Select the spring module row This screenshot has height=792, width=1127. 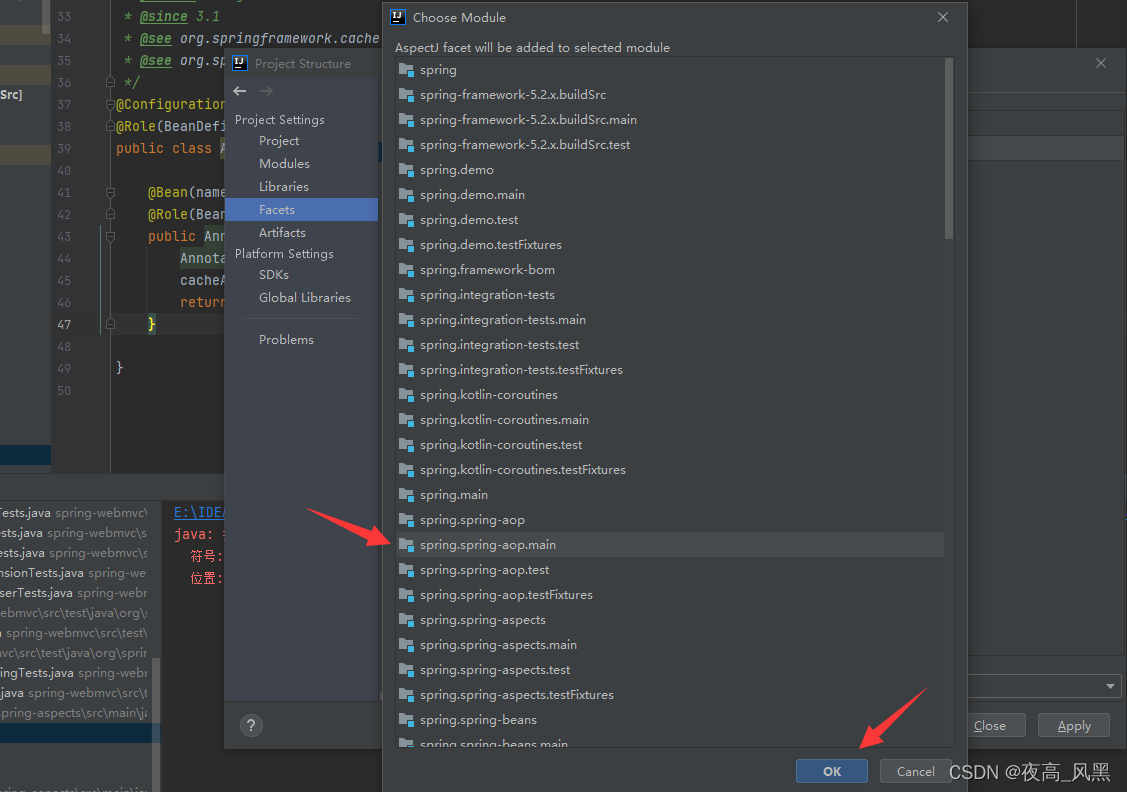(x=669, y=70)
